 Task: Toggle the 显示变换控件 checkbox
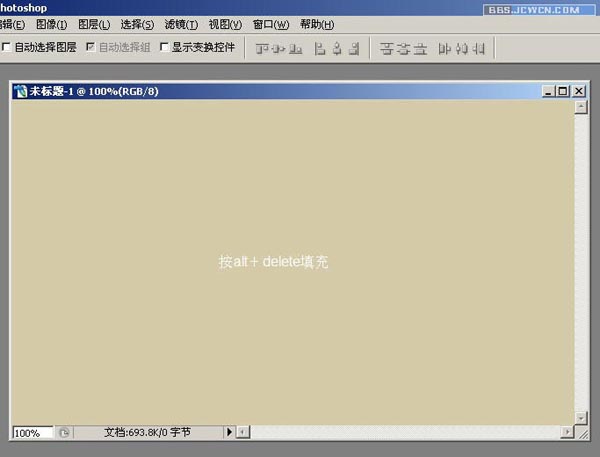tap(165, 47)
